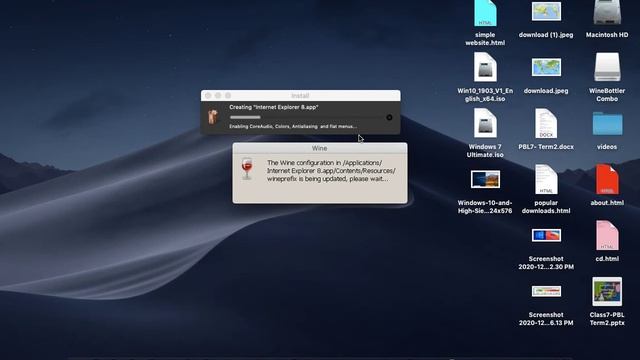Select the pink cd.html file icon
Screen dimensions: 640x360
click(607, 235)
